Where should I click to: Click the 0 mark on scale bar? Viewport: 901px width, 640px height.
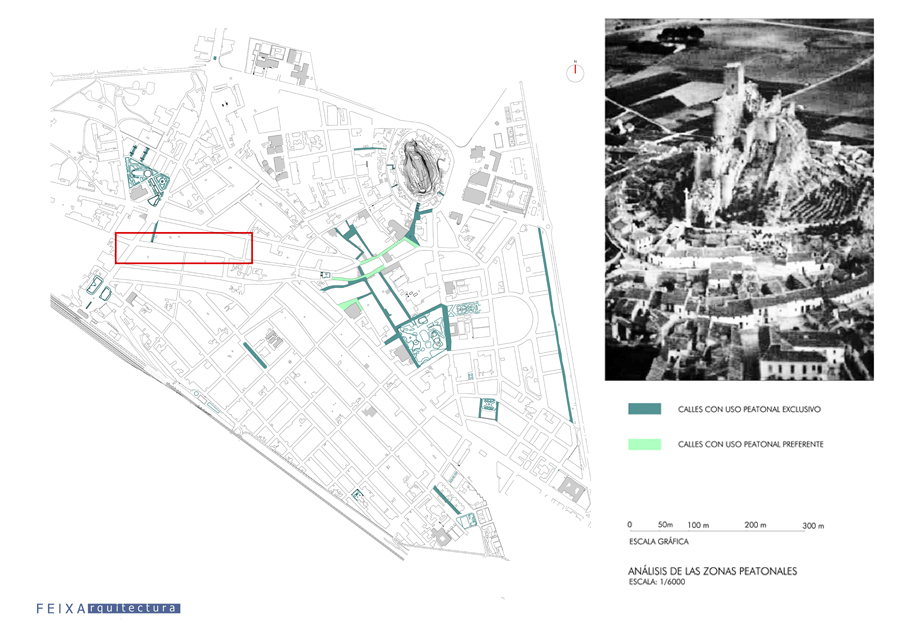pyautogui.click(x=629, y=525)
